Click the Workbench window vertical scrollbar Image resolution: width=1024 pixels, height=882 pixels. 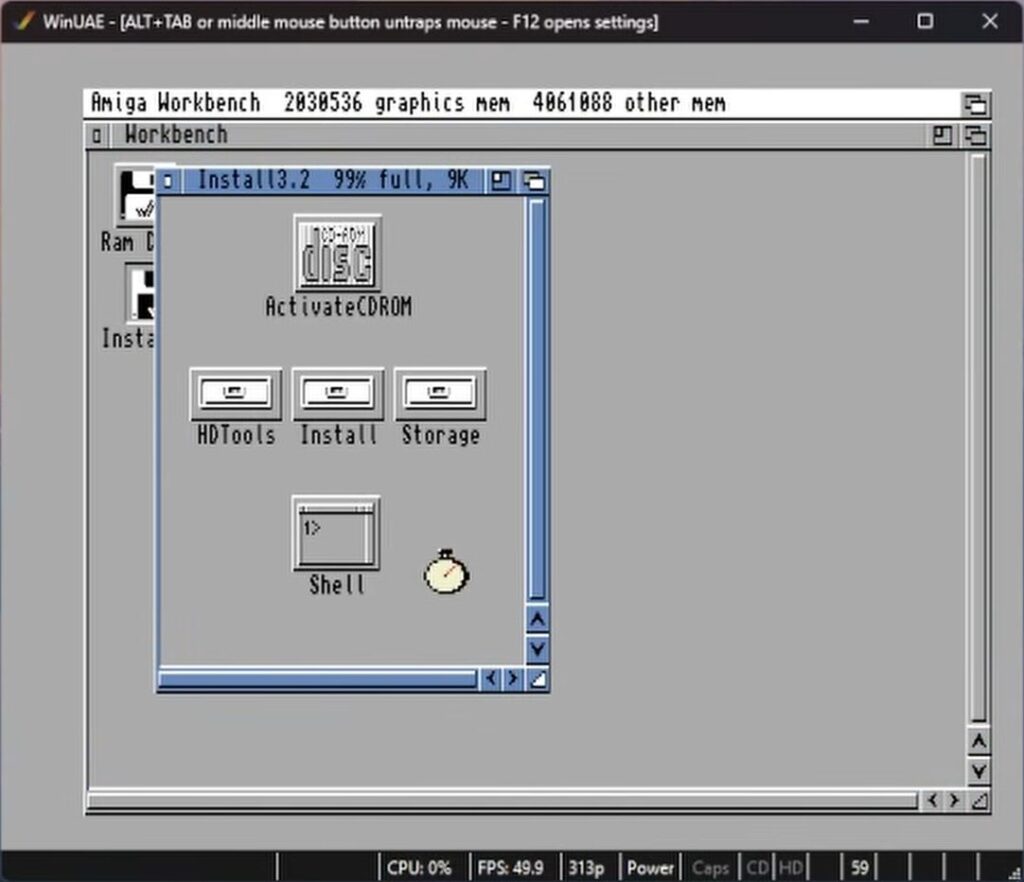978,438
